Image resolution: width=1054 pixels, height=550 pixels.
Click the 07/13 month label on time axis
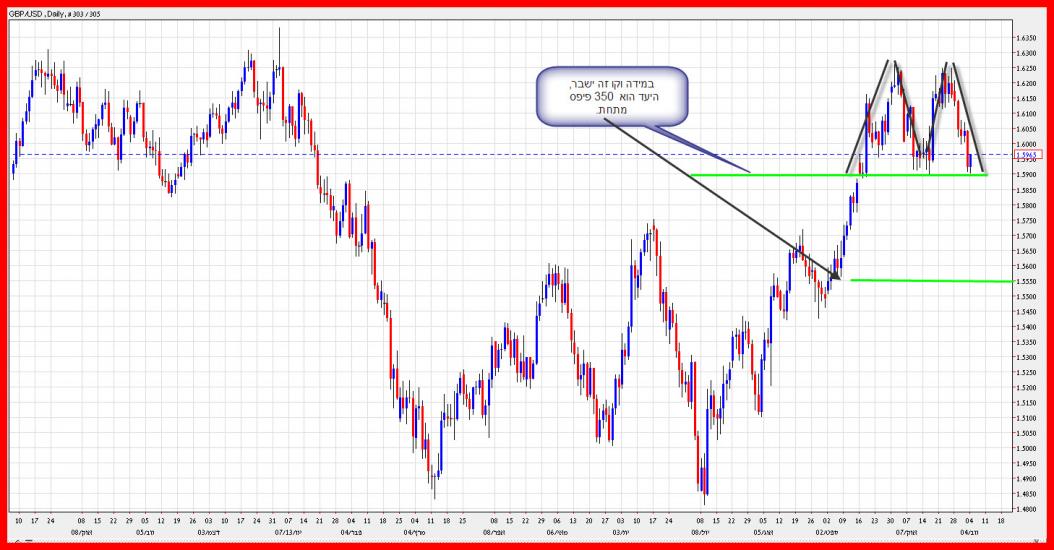287,534
